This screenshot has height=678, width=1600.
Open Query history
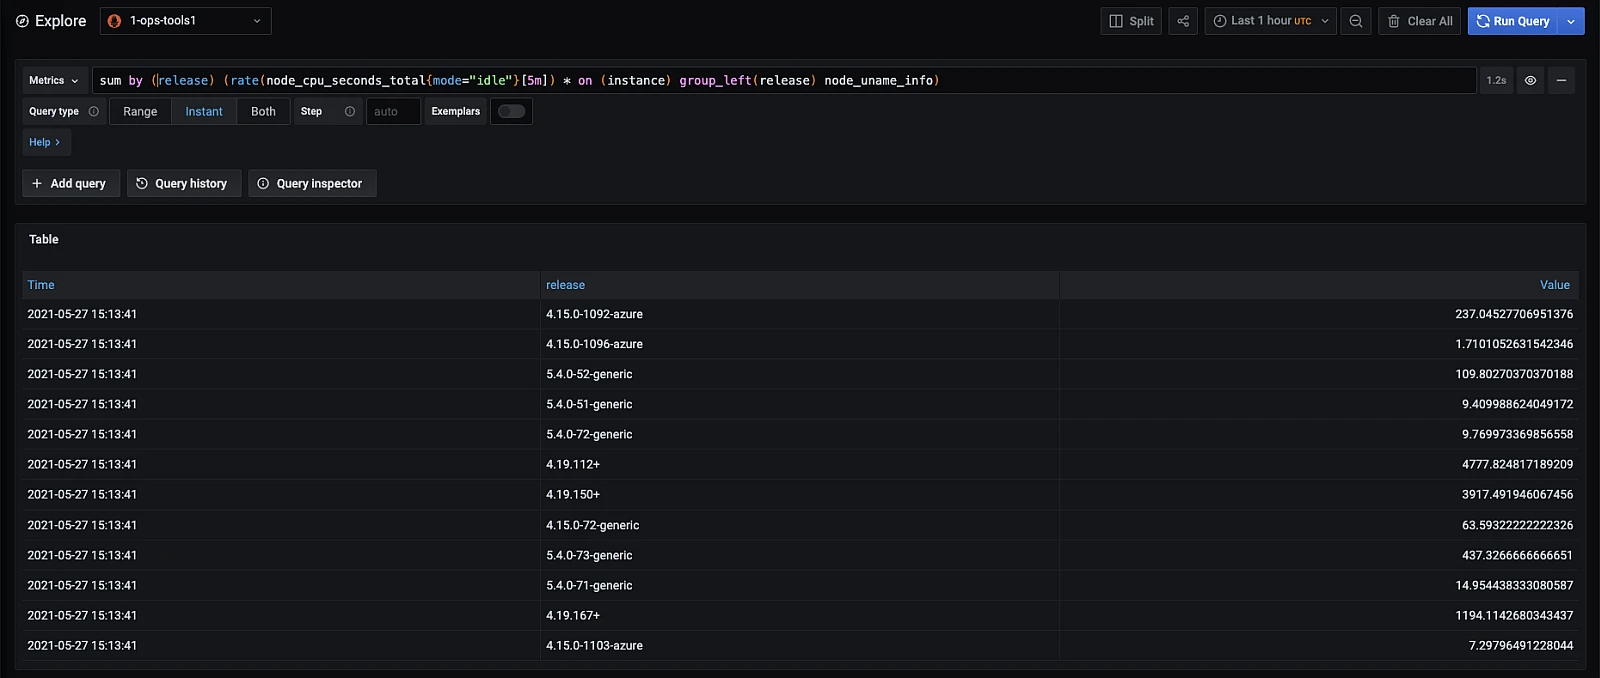pos(183,183)
